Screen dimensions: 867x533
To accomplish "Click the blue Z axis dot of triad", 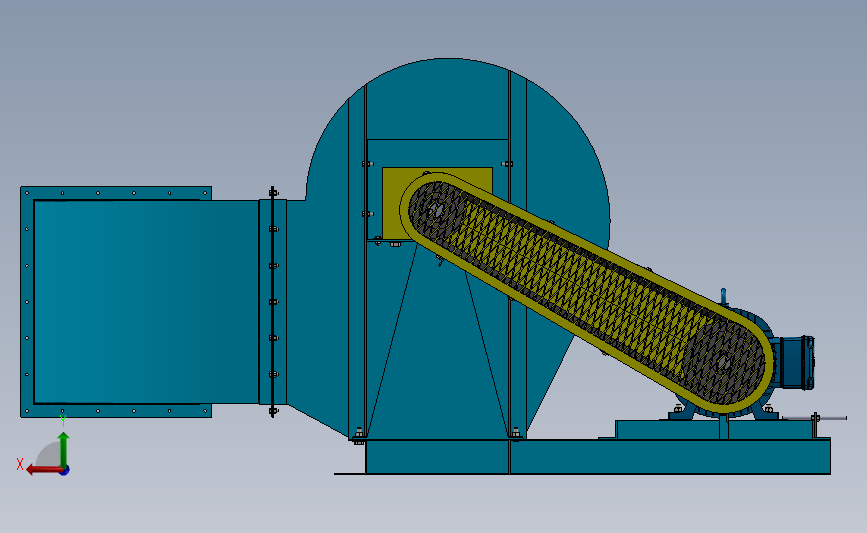I will (x=64, y=471).
